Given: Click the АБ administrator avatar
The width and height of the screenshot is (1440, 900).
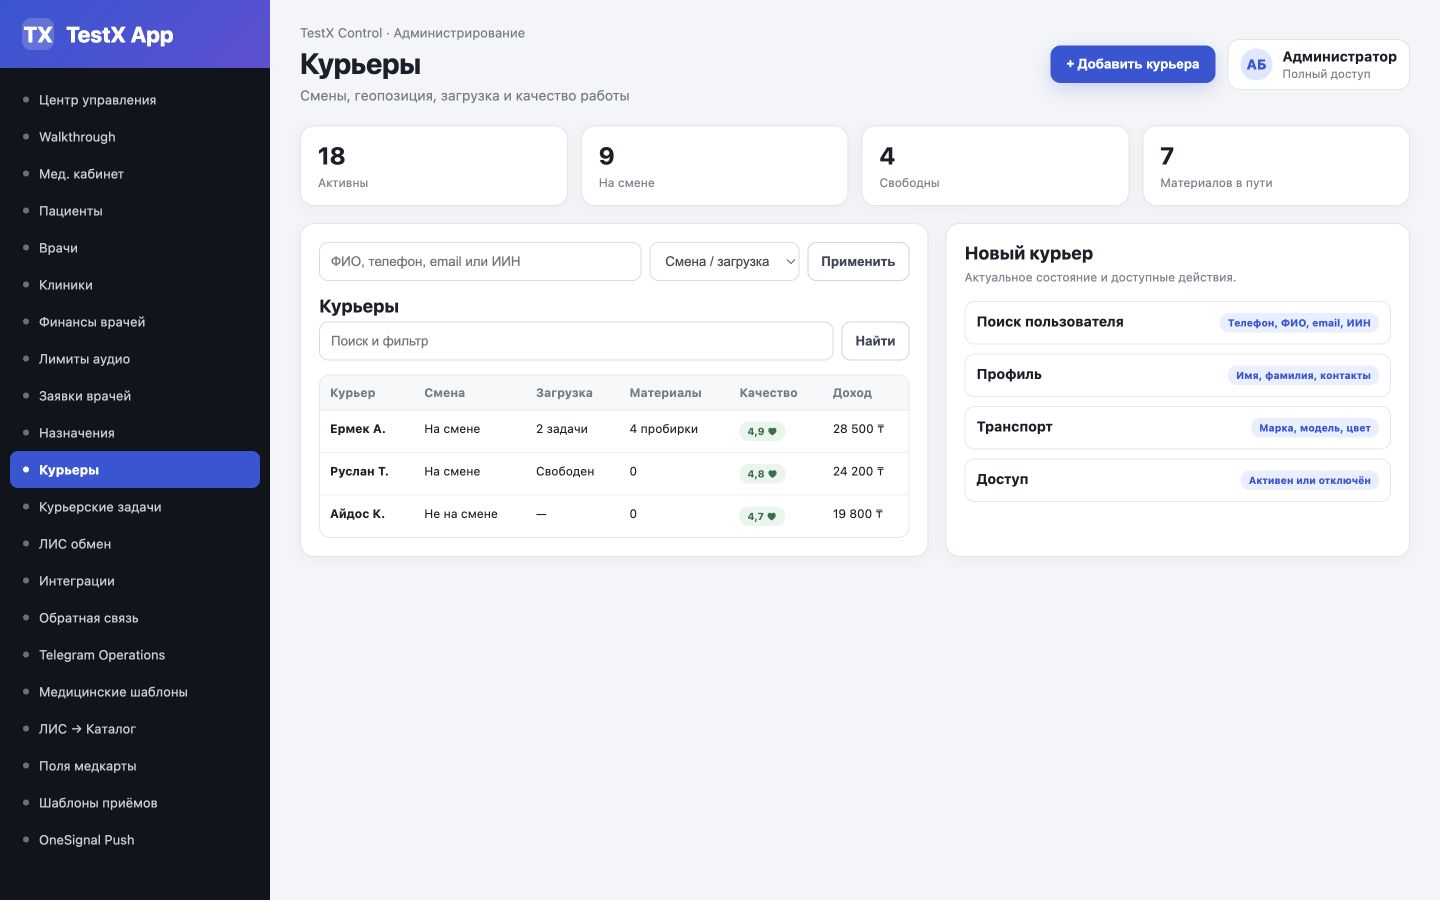Looking at the screenshot, I should [x=1256, y=64].
